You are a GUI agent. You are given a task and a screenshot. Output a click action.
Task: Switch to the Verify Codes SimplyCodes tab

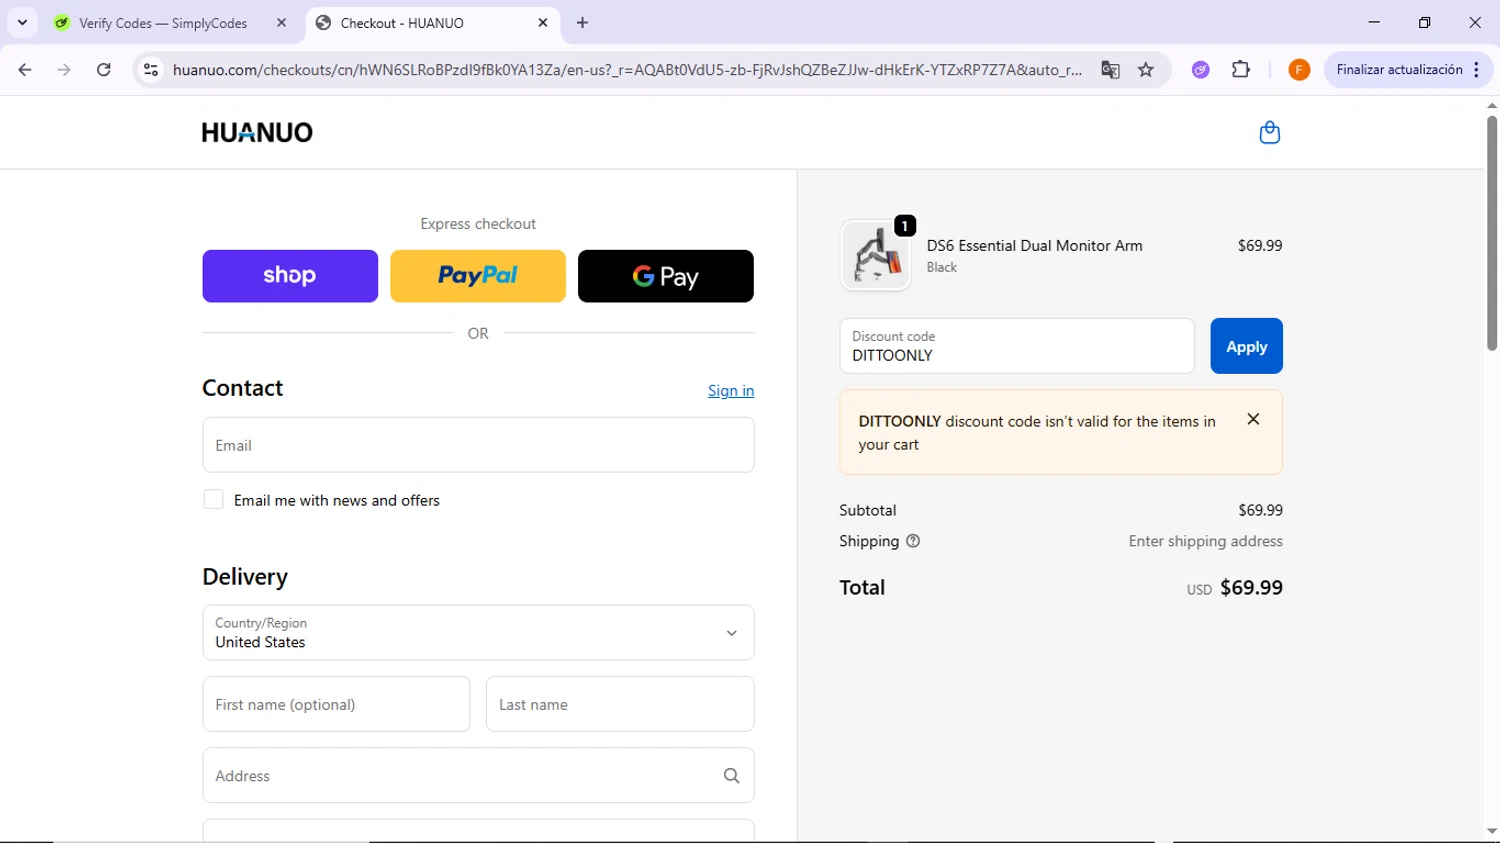[165, 23]
